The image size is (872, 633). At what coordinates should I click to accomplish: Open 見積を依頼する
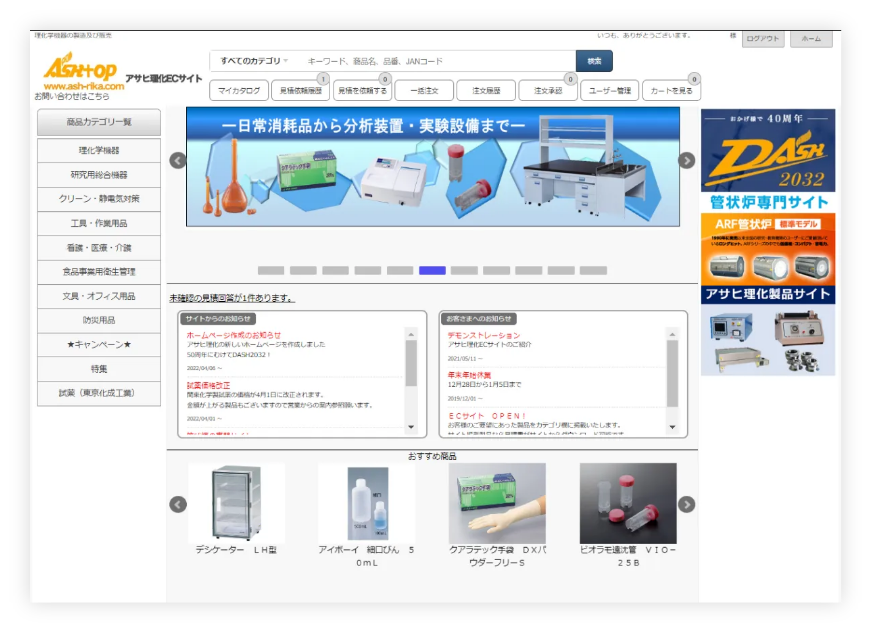363,91
